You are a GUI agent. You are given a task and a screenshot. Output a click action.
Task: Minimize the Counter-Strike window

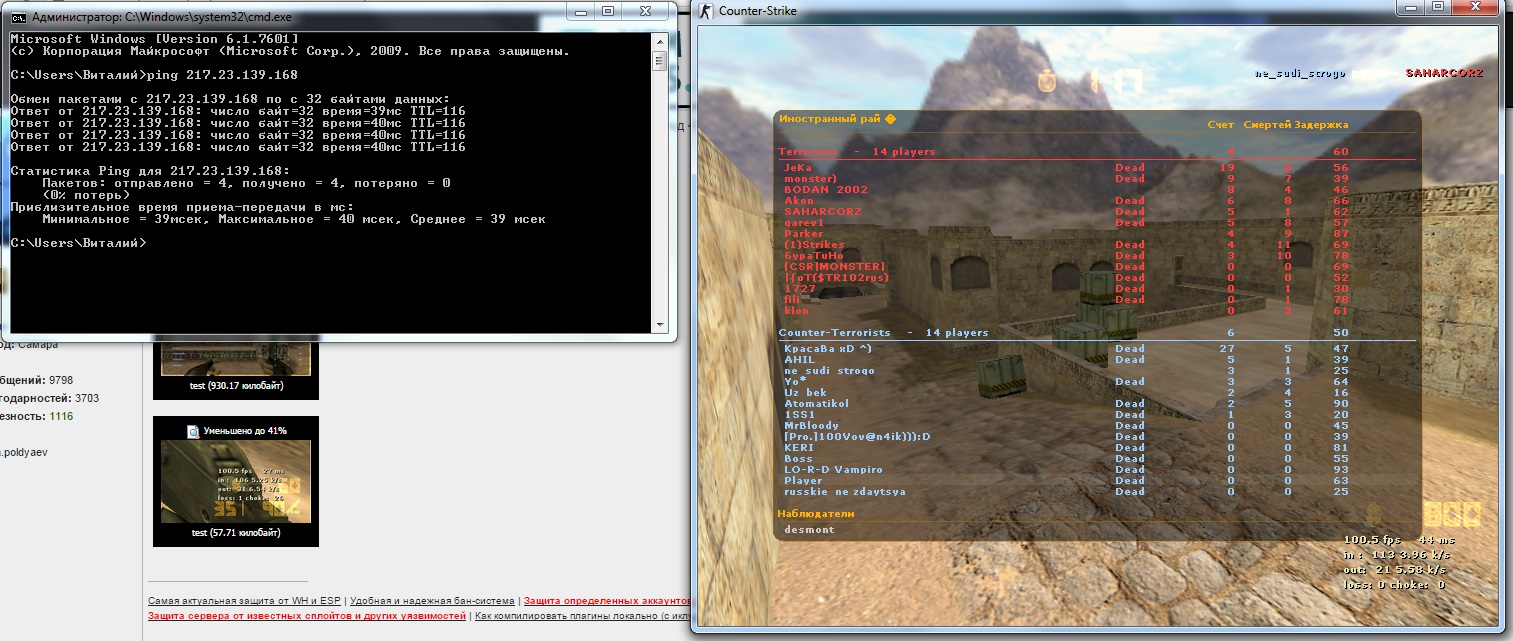1412,6
